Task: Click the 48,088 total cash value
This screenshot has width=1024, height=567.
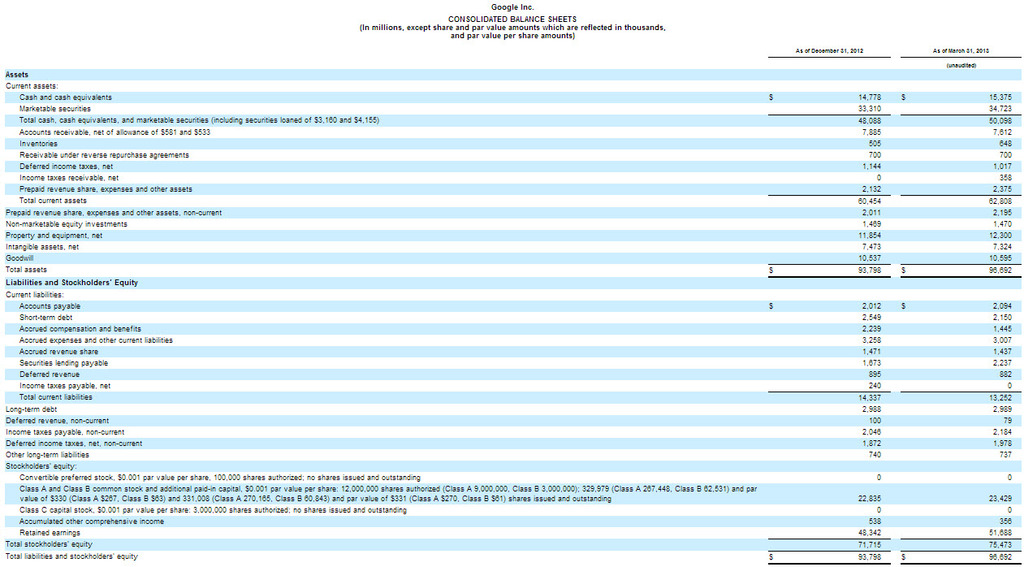Action: tap(870, 120)
